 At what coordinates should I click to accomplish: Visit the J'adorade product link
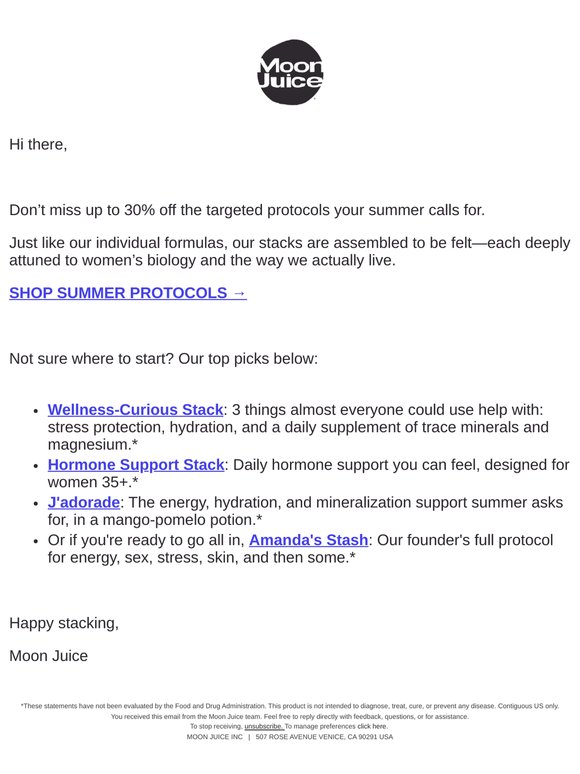point(83,502)
